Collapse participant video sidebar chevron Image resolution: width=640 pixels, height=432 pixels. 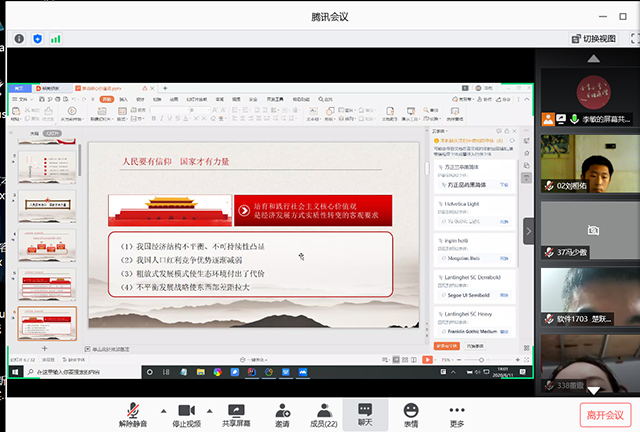[x=529, y=229]
